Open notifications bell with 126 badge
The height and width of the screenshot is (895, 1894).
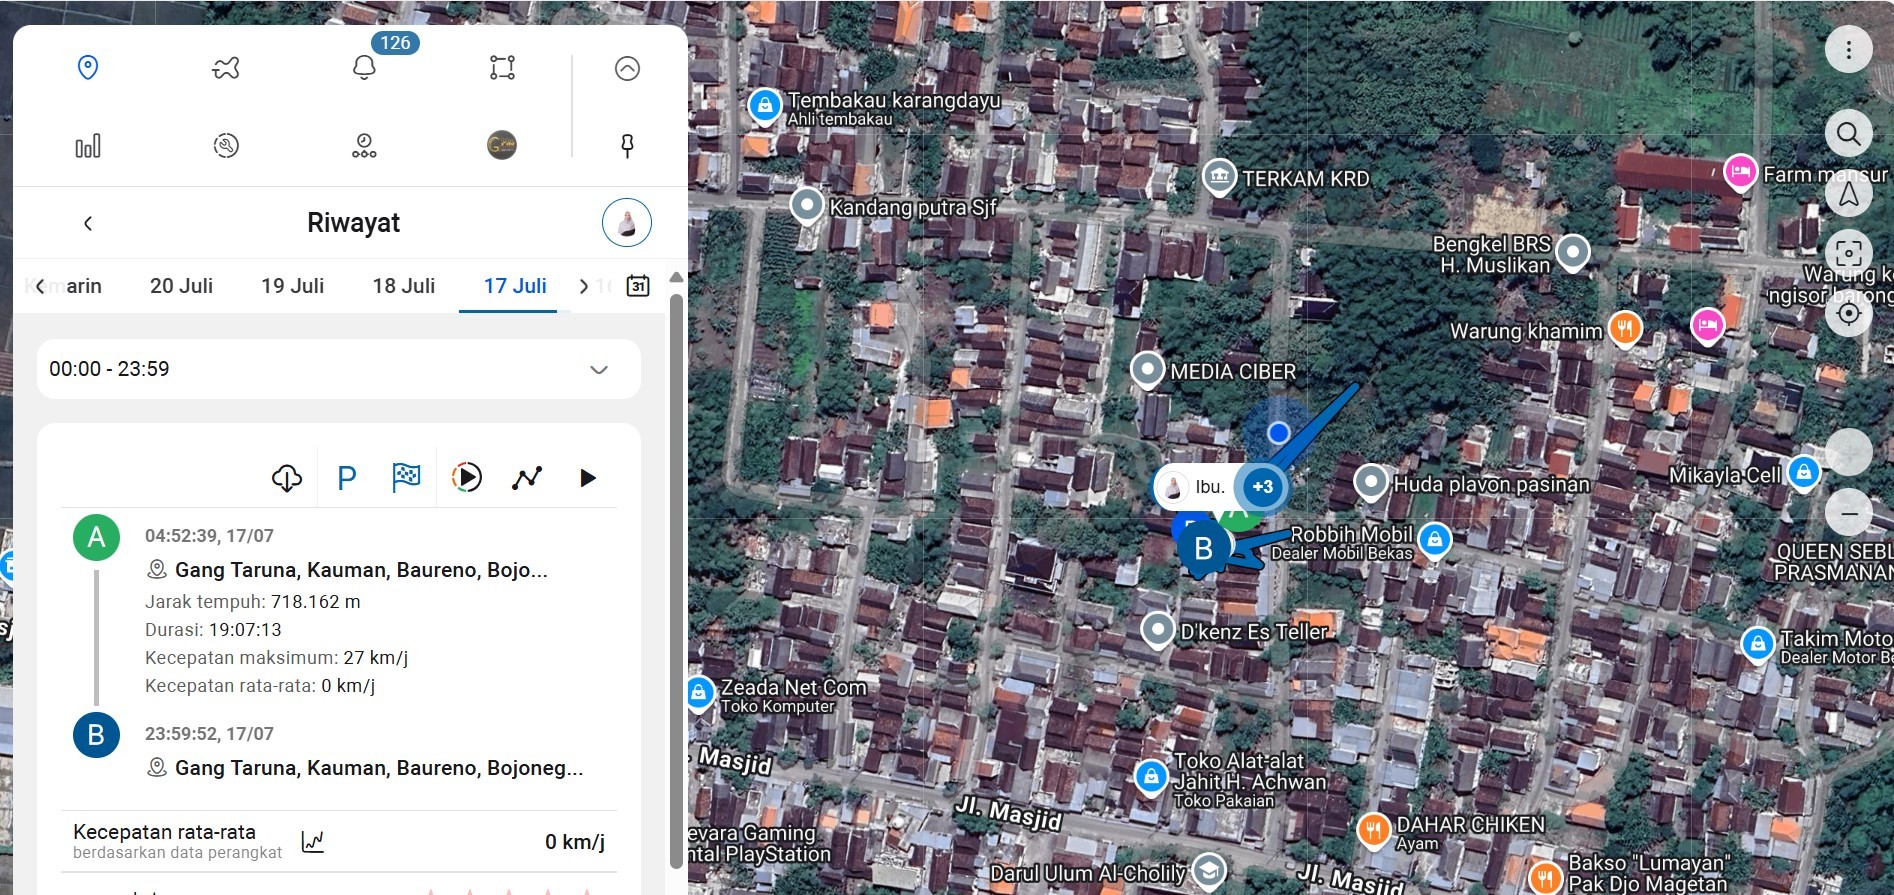(365, 68)
